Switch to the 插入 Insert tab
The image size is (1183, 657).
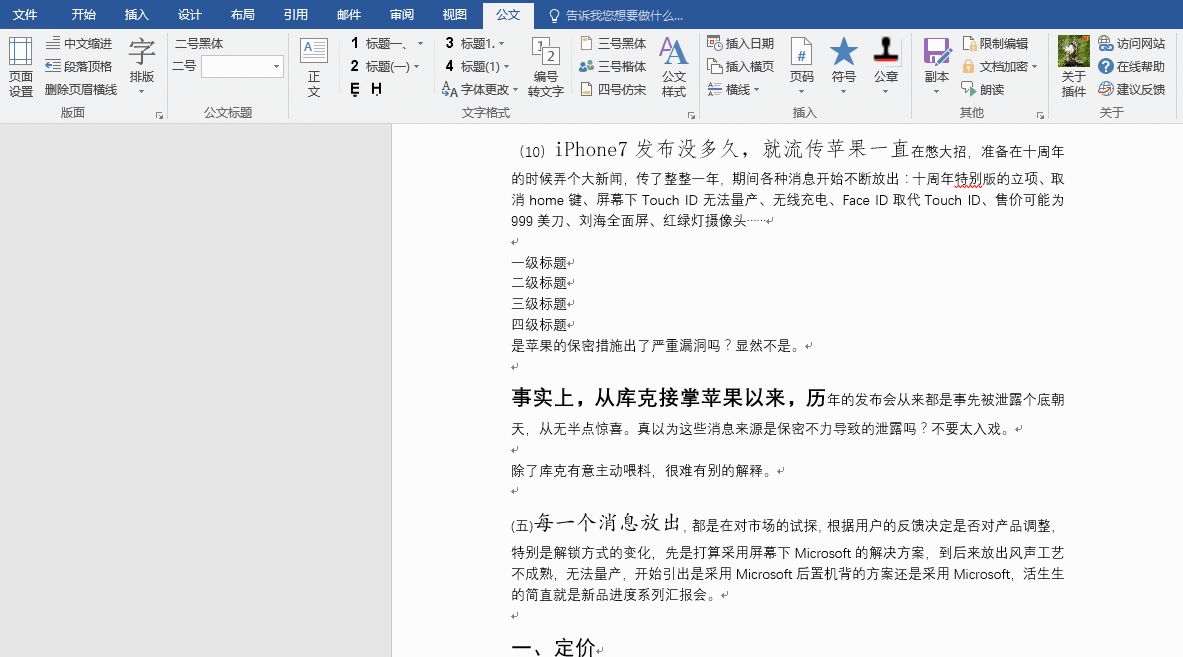point(137,14)
